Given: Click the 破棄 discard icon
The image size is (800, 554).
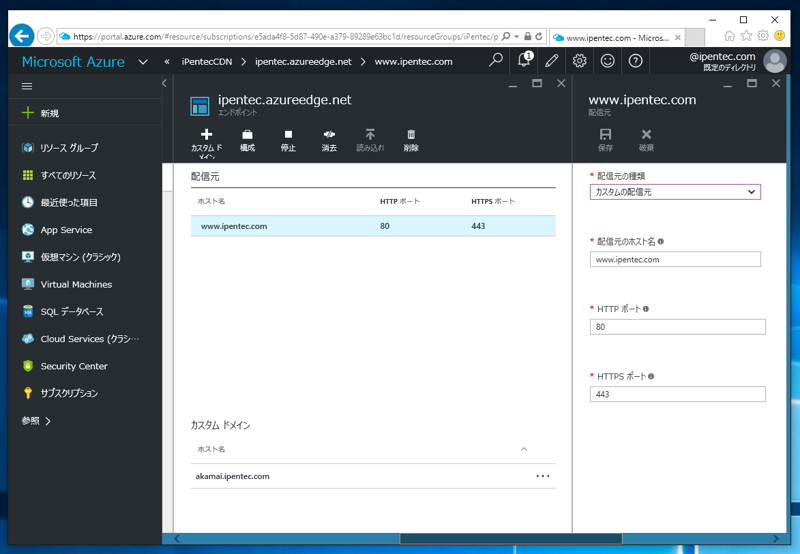Looking at the screenshot, I should (x=646, y=140).
